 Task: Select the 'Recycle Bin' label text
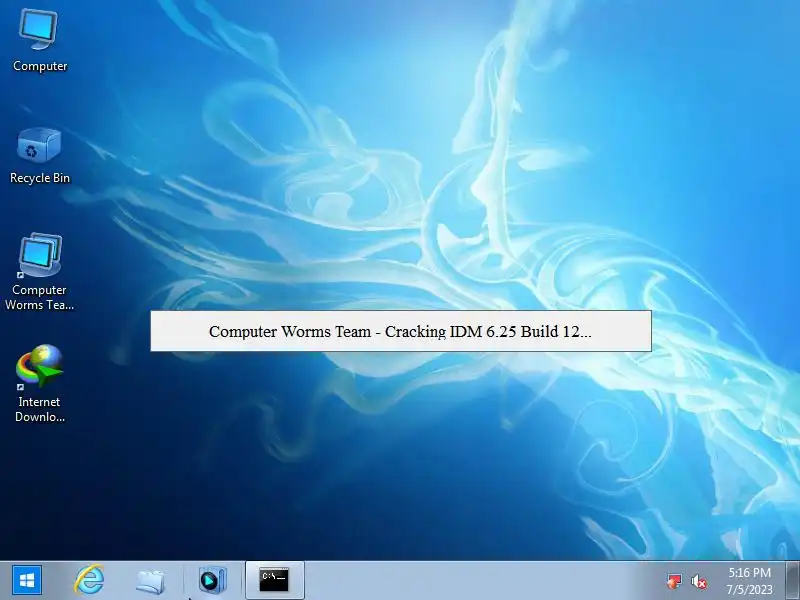click(40, 178)
